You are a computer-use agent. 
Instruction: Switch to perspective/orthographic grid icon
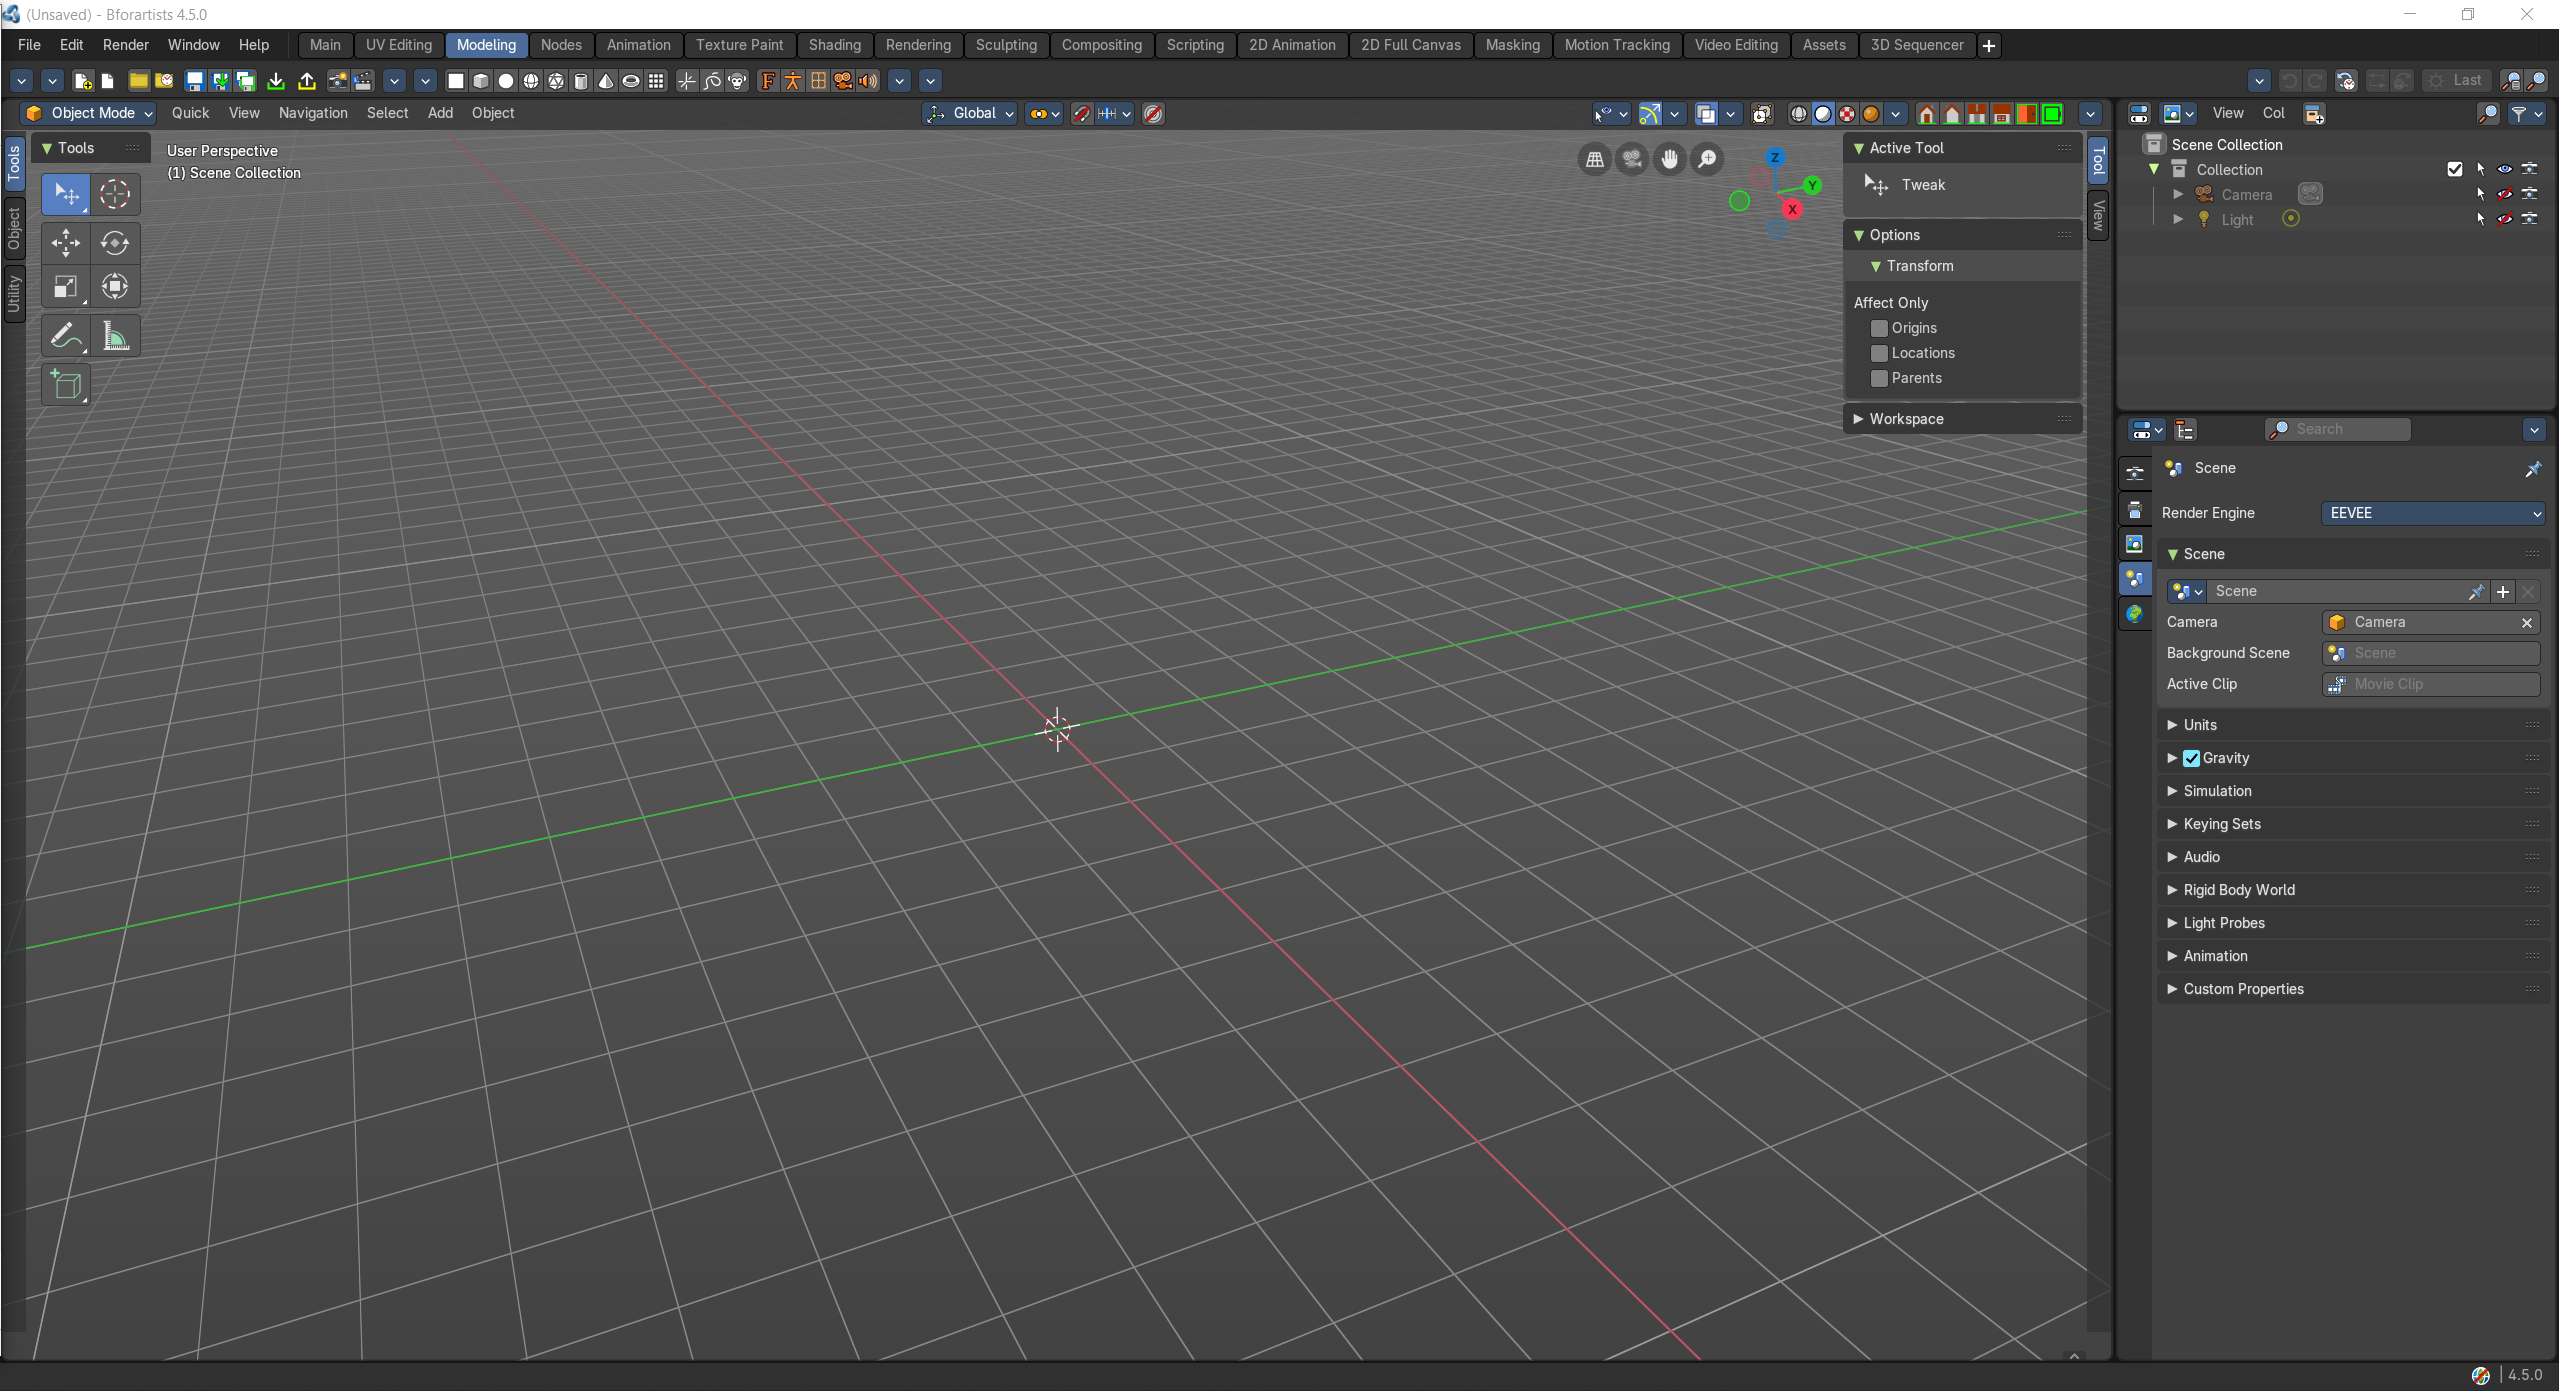tap(1595, 159)
